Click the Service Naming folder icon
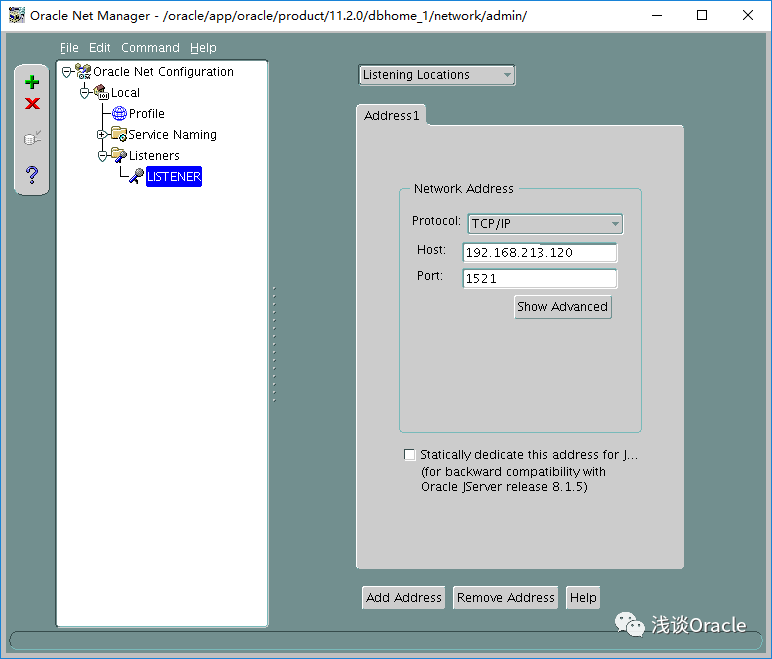 [119, 134]
